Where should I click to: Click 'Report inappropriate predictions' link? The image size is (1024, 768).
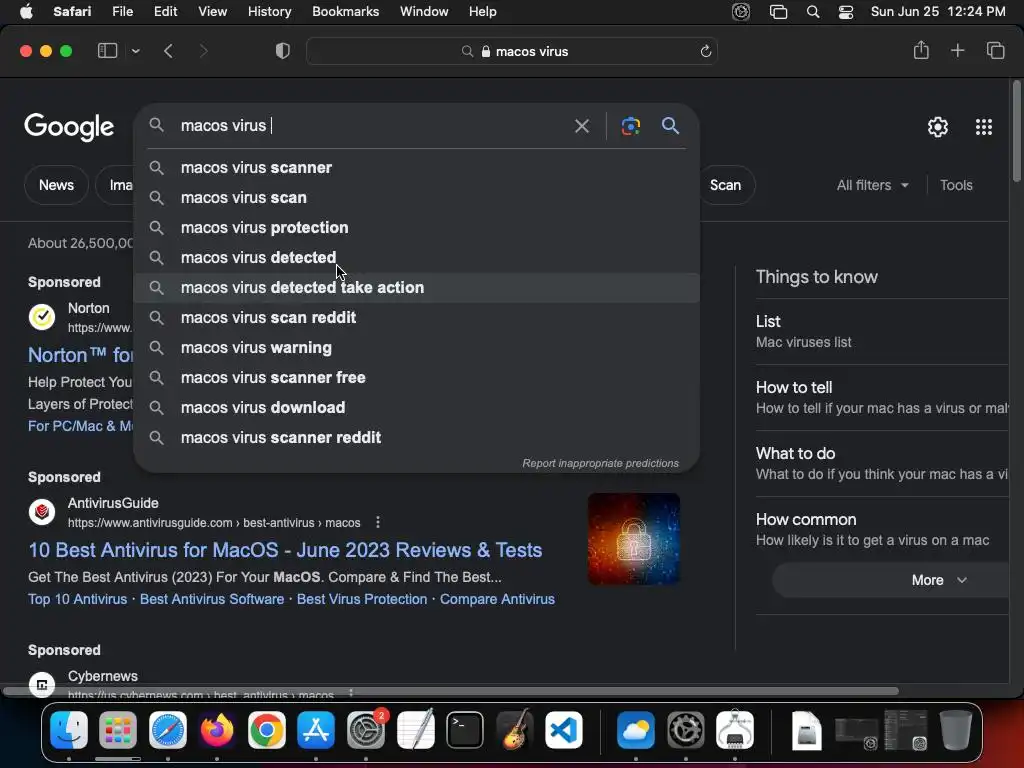[x=600, y=463]
